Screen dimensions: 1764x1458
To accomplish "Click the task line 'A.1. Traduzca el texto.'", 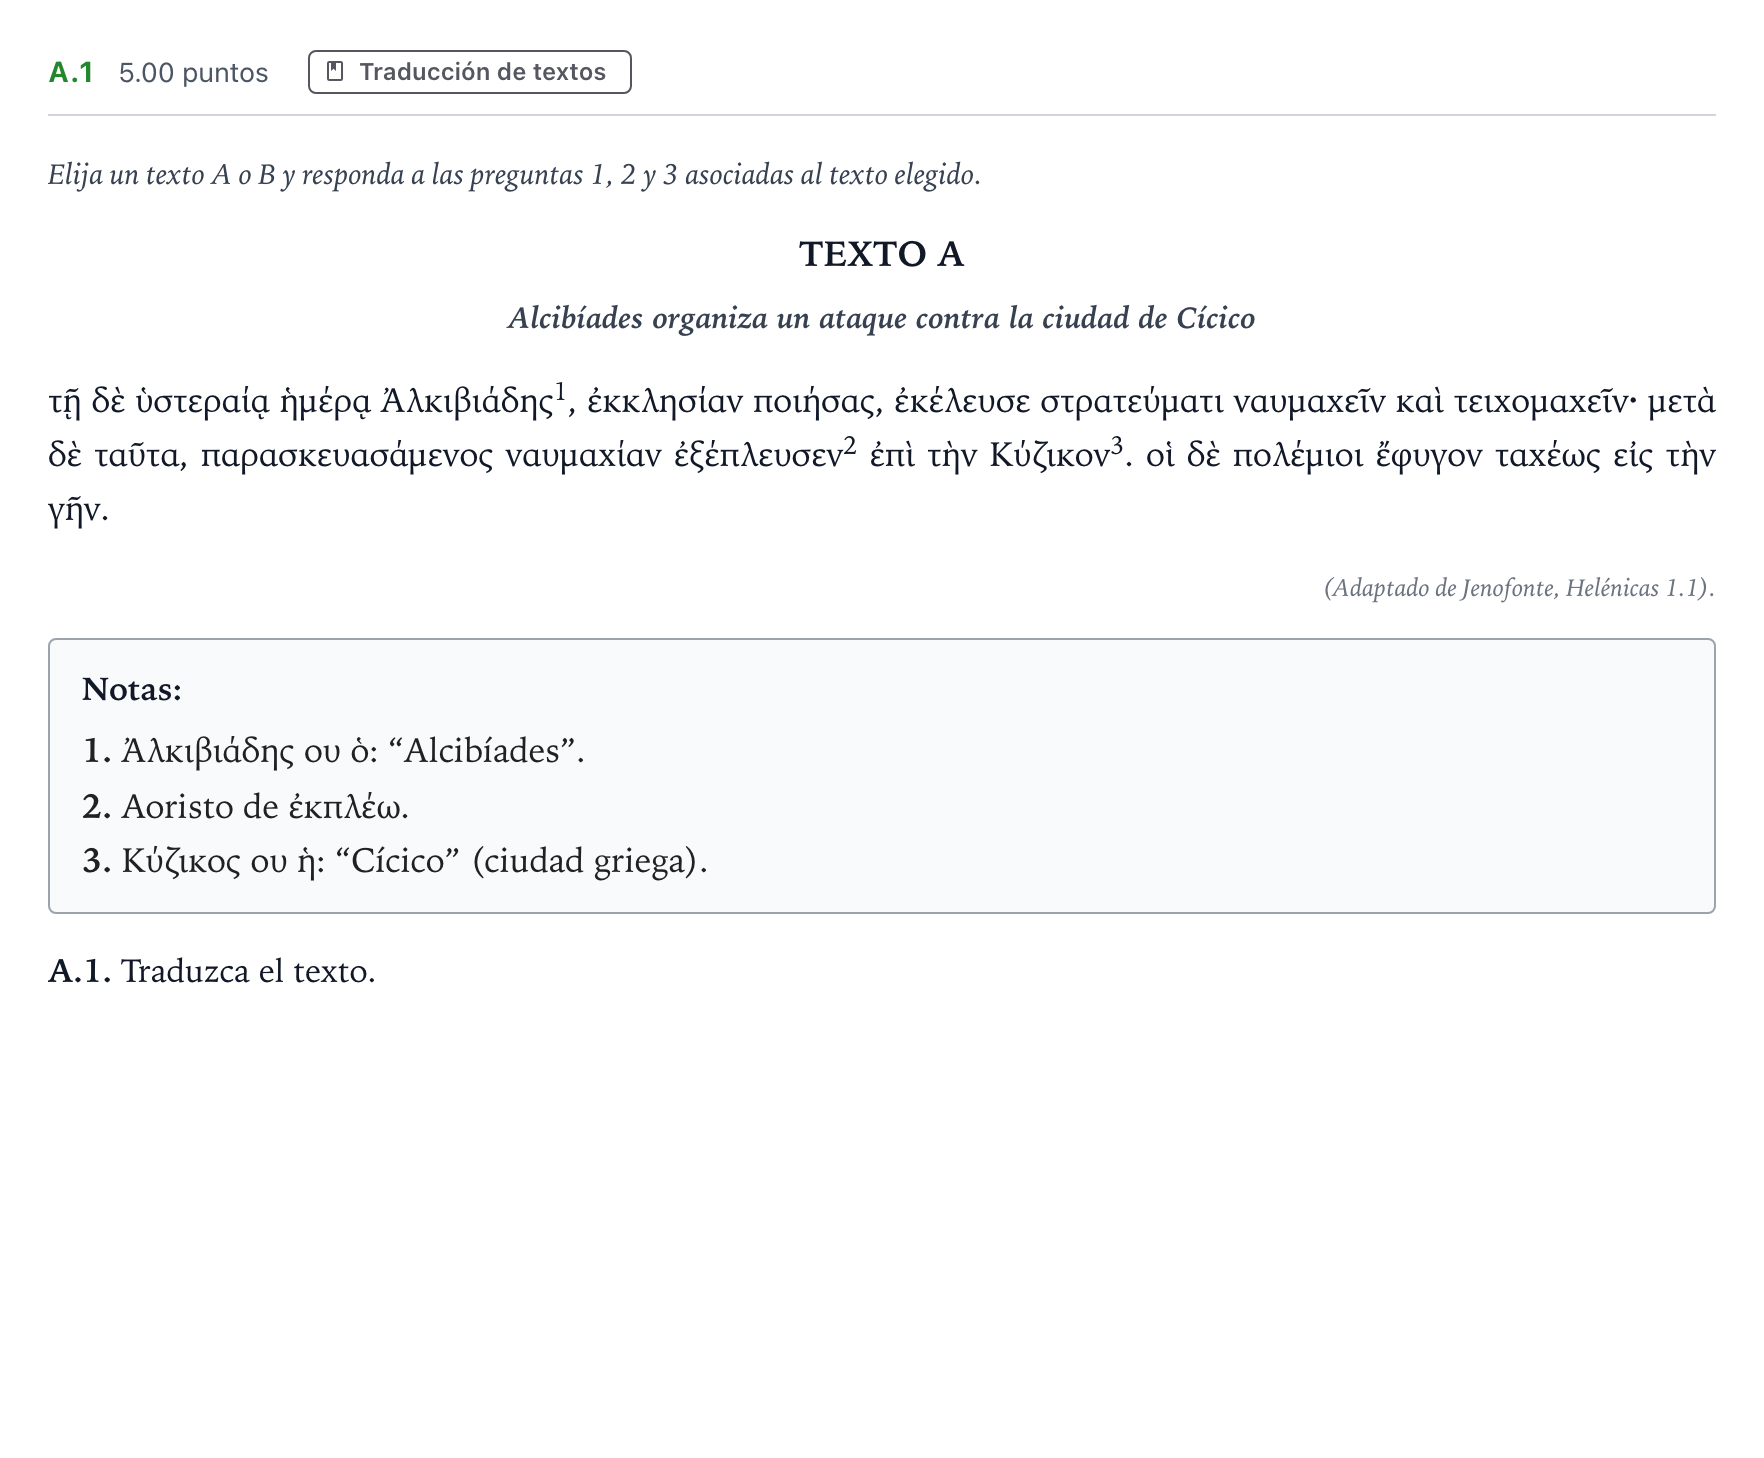I will [212, 971].
